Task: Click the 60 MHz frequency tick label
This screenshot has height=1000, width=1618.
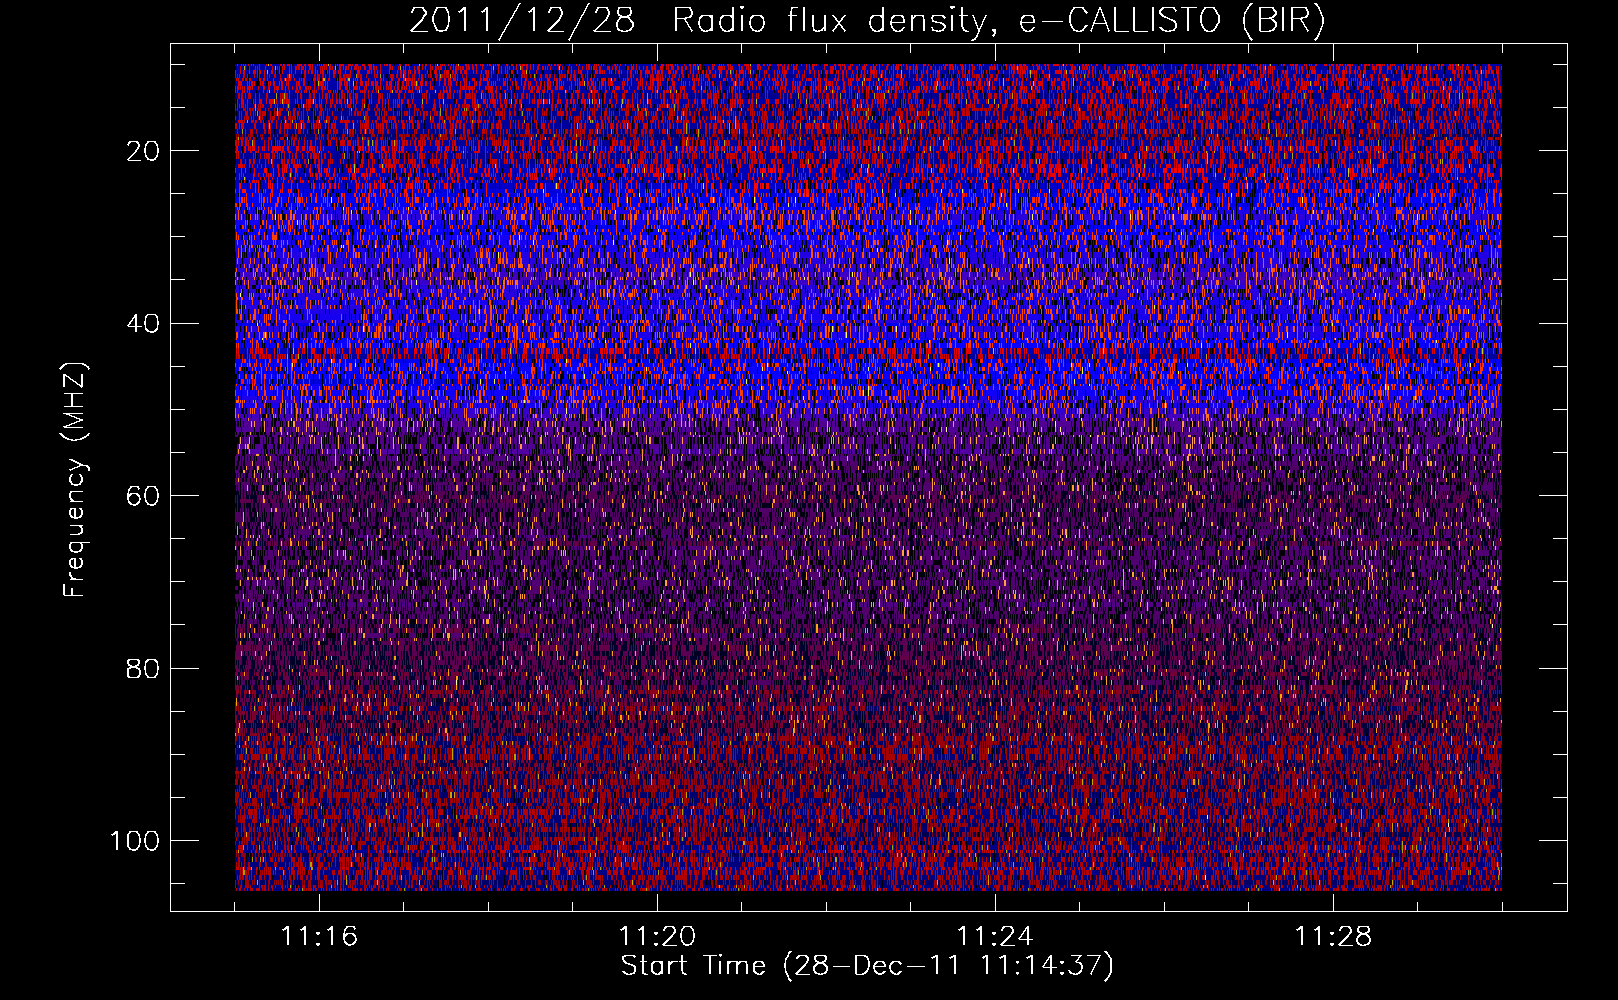Action: point(144,496)
